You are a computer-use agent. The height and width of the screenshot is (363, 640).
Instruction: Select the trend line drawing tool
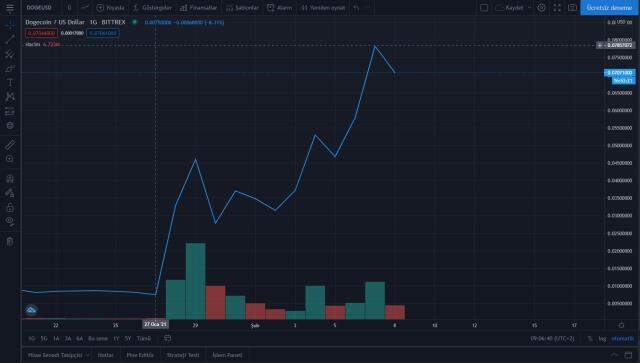10,39
